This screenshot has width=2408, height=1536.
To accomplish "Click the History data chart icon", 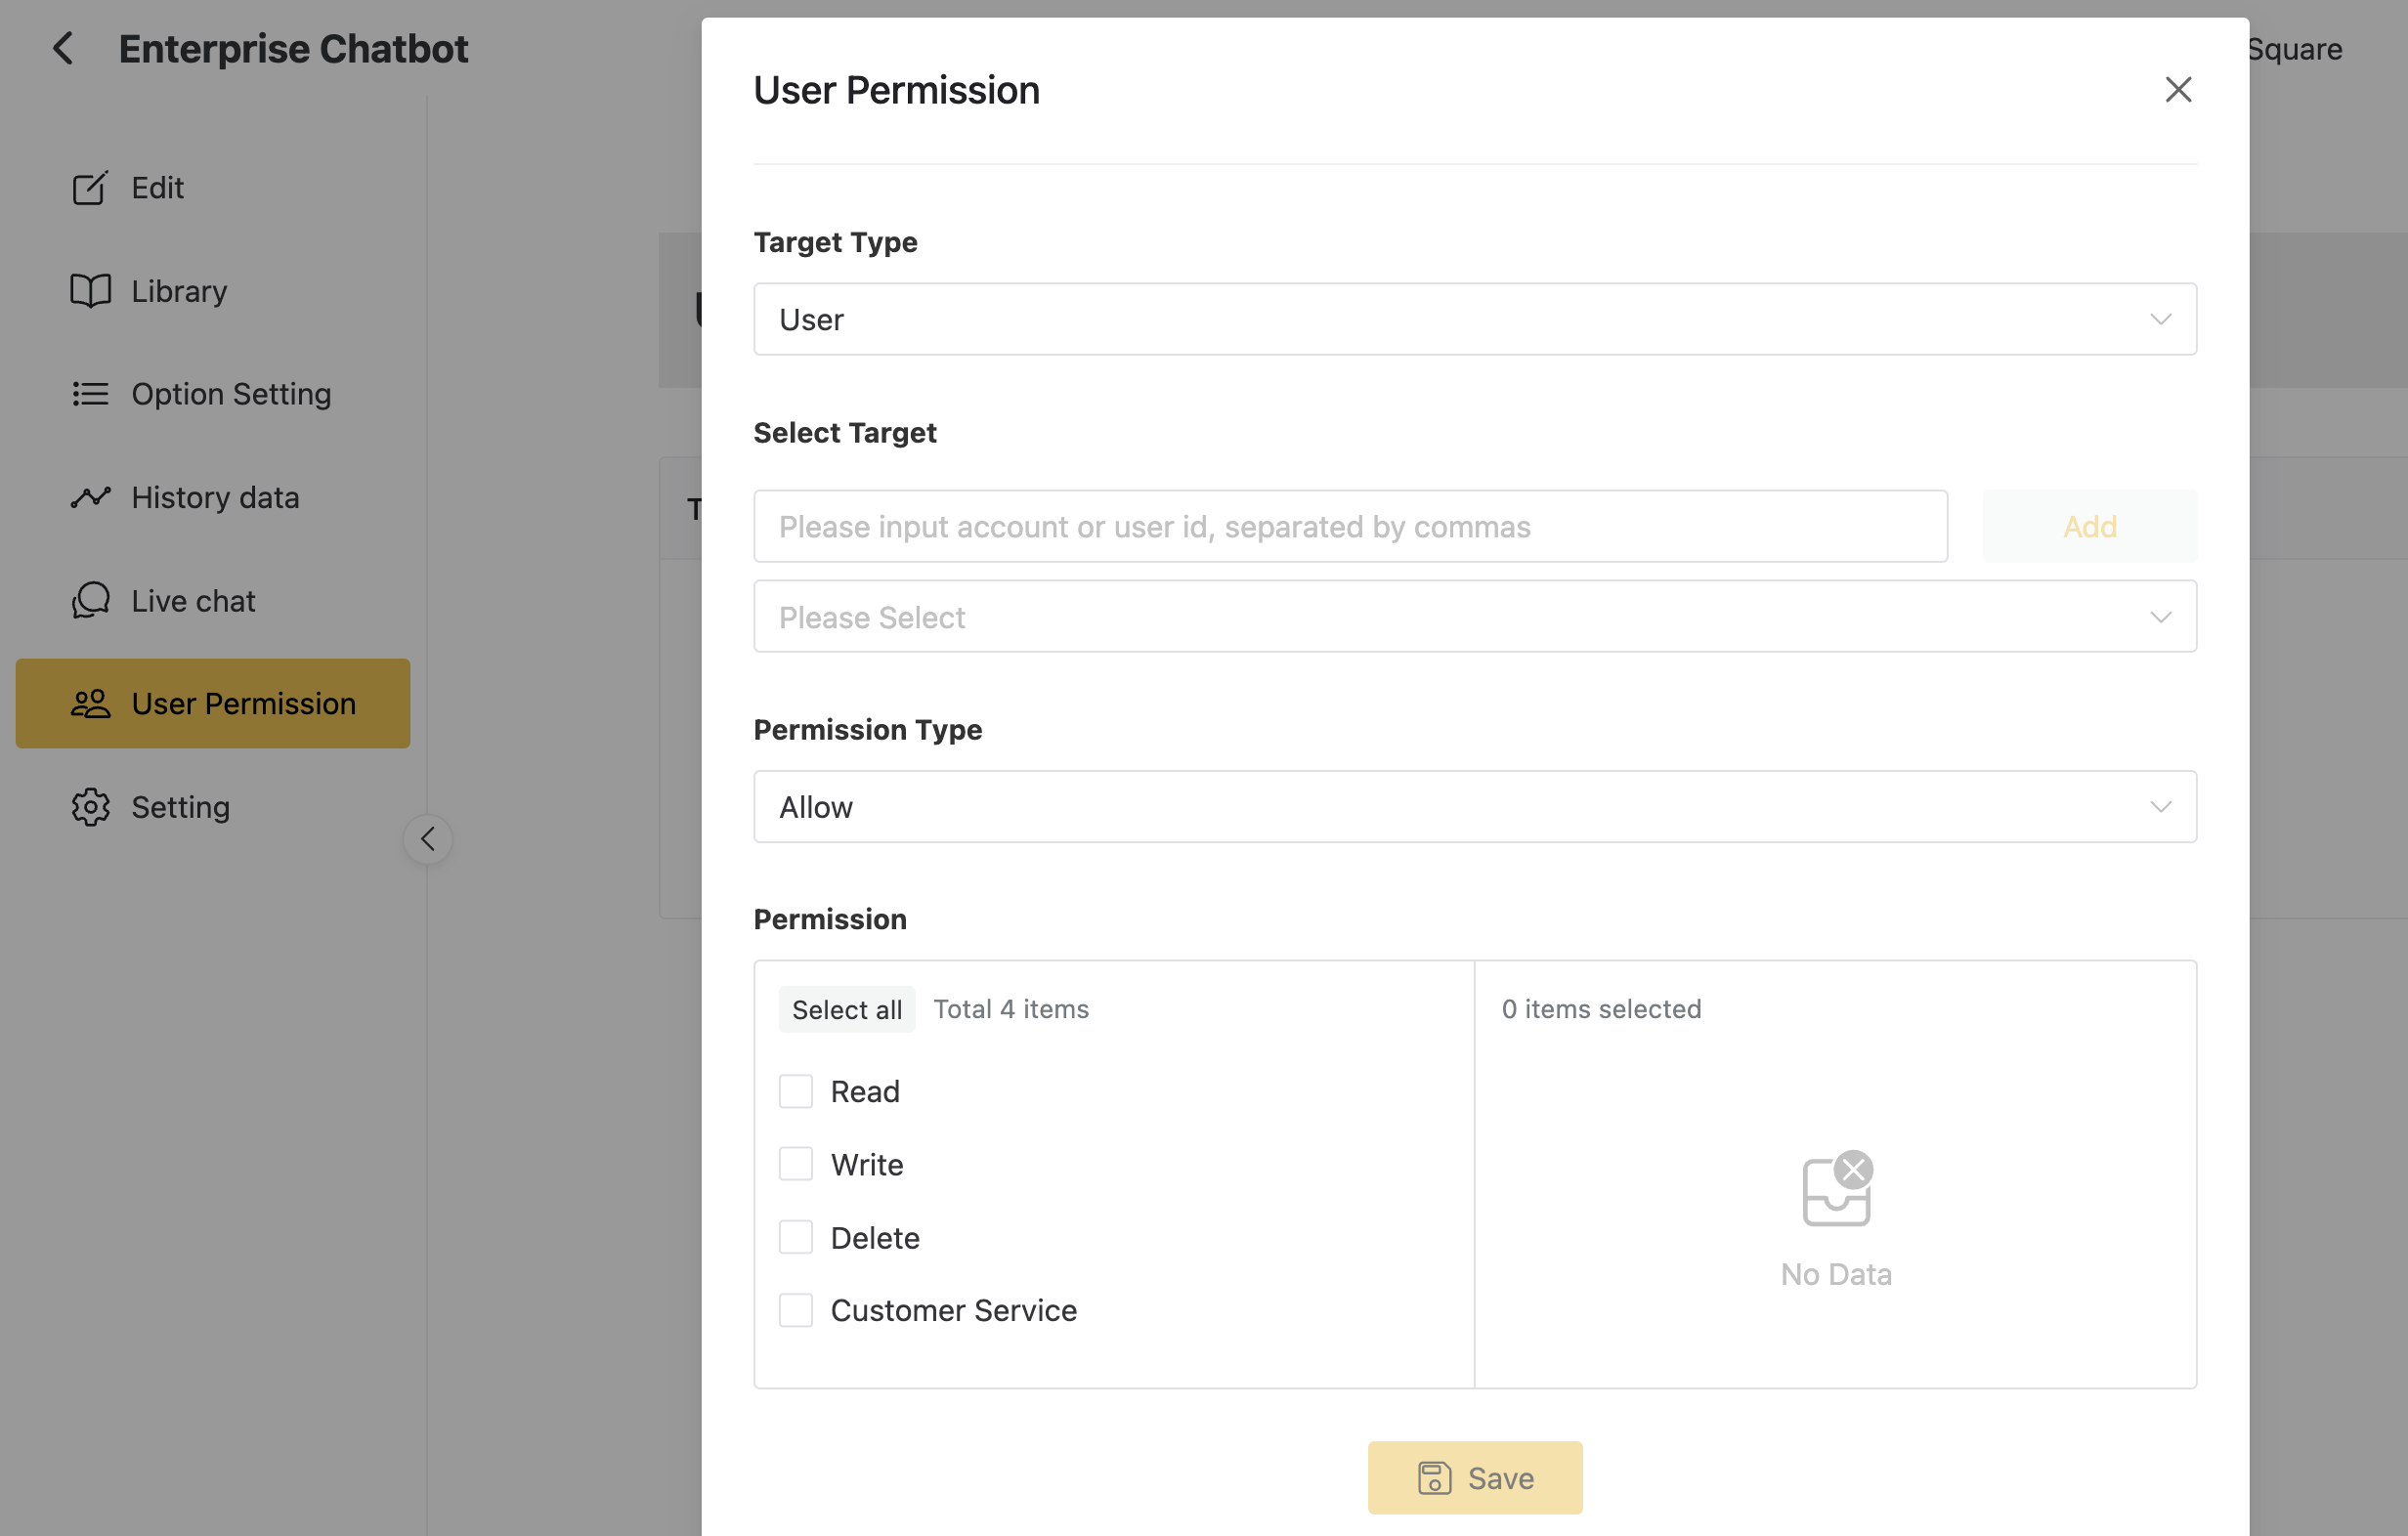I will click(x=90, y=497).
